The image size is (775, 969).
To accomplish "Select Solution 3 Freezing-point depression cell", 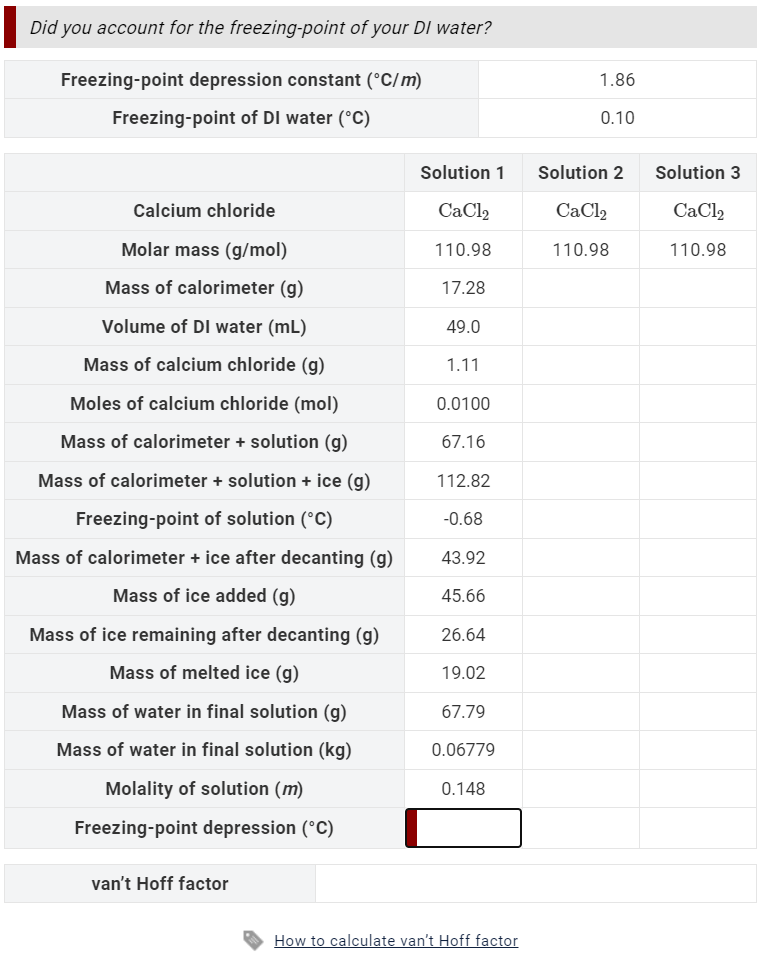I will pos(698,828).
